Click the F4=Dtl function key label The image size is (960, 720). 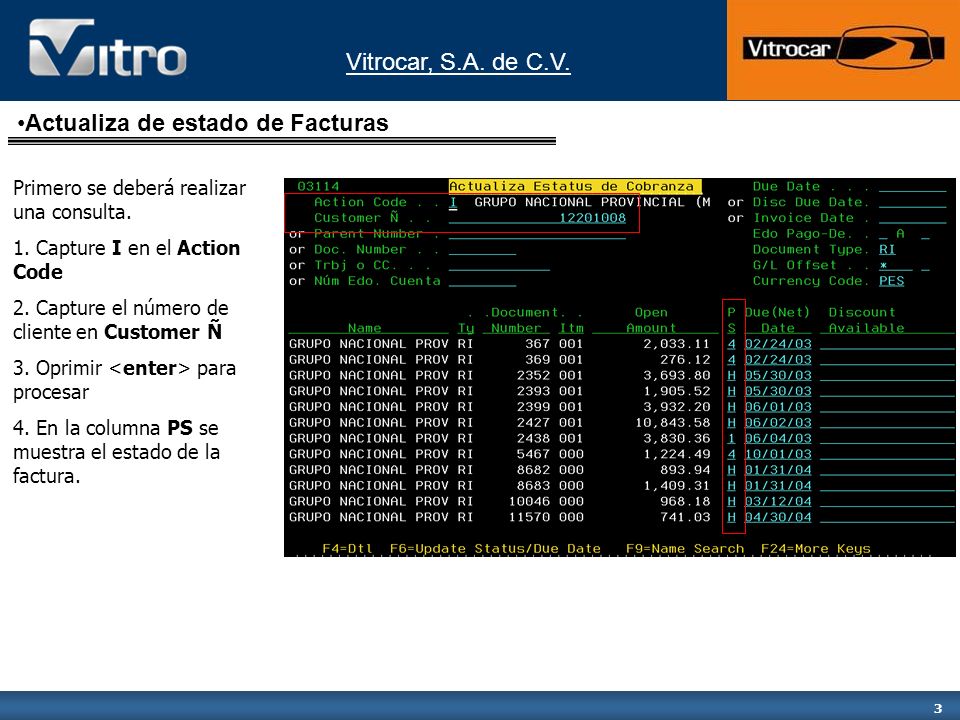[347, 549]
